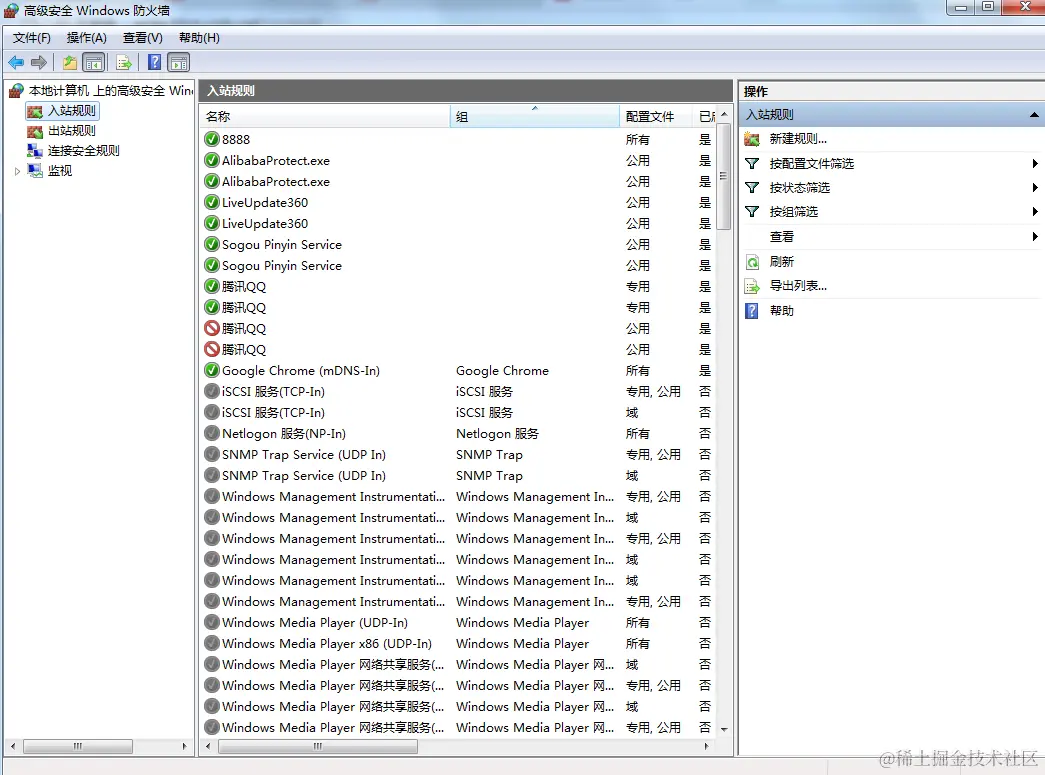
Task: Click the Back arrow toolbar icon
Action: (16, 63)
